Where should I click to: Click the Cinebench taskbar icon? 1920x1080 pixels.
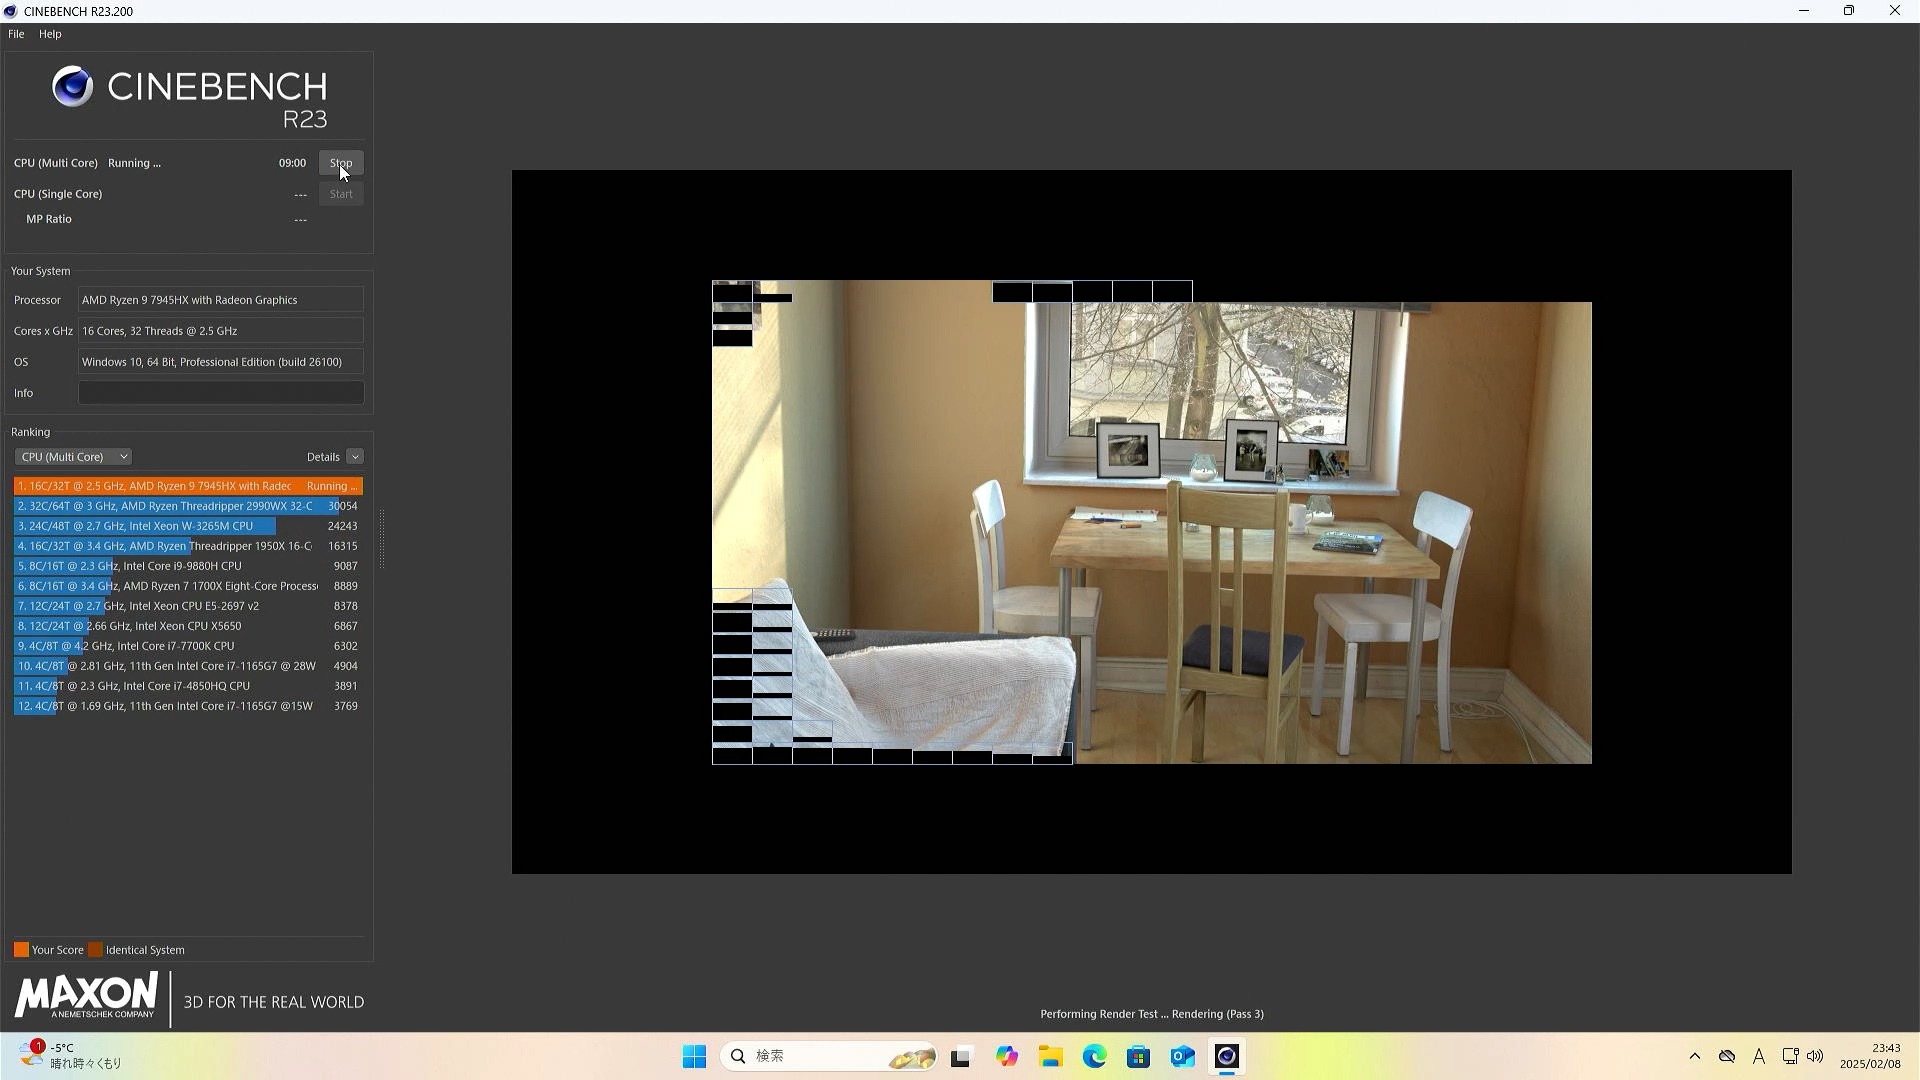[x=1227, y=1057]
